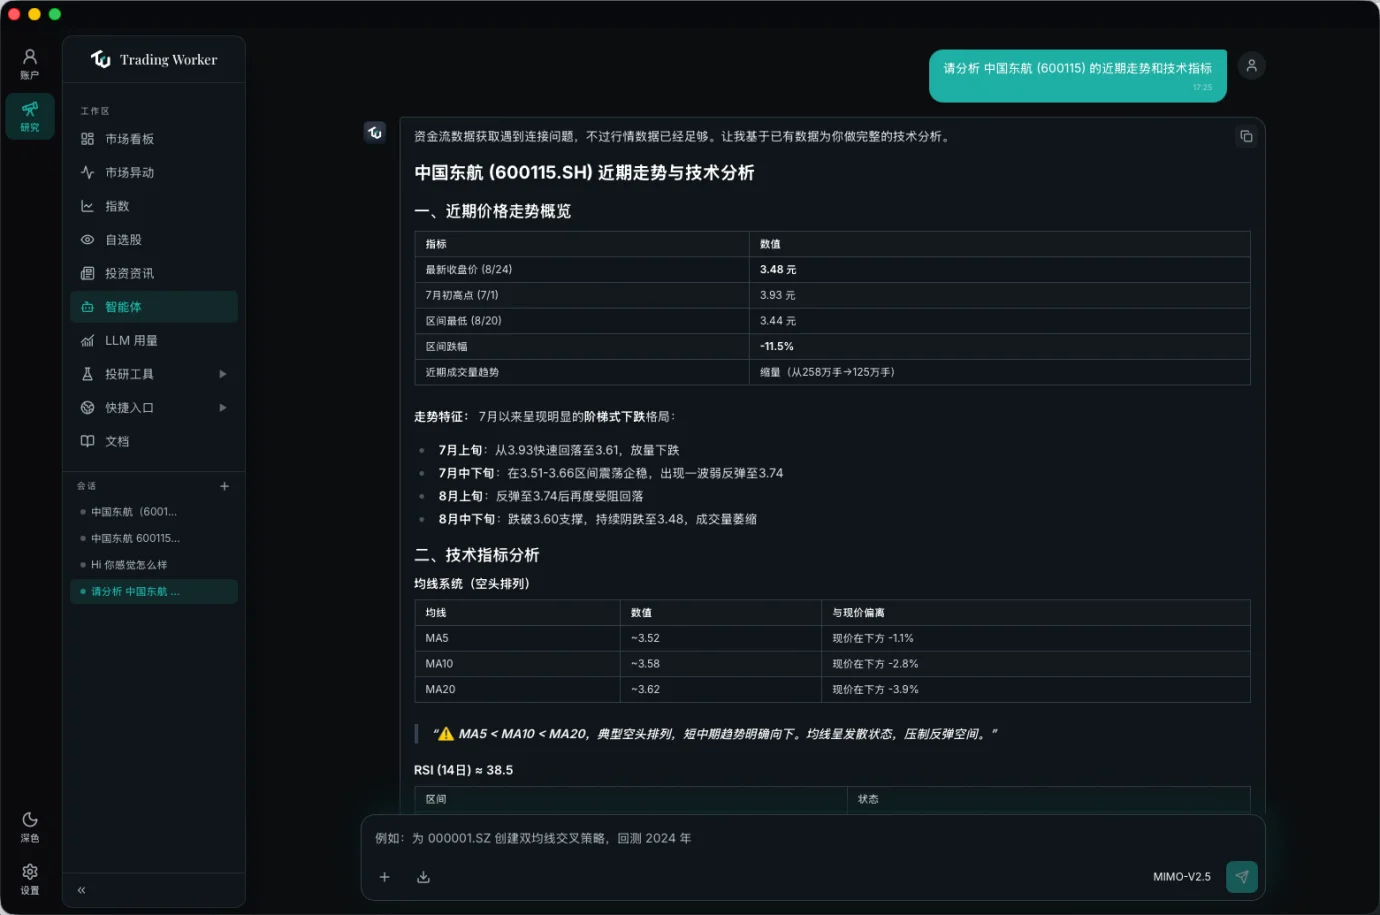Expand the 投研工具 submenu arrow
Viewport: 1380px width, 915px height.
[x=223, y=374]
